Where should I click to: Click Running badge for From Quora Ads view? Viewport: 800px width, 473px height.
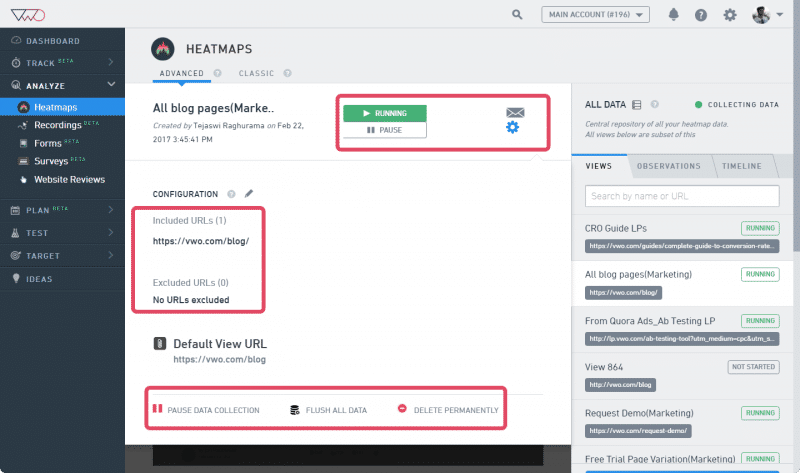[x=760, y=320]
